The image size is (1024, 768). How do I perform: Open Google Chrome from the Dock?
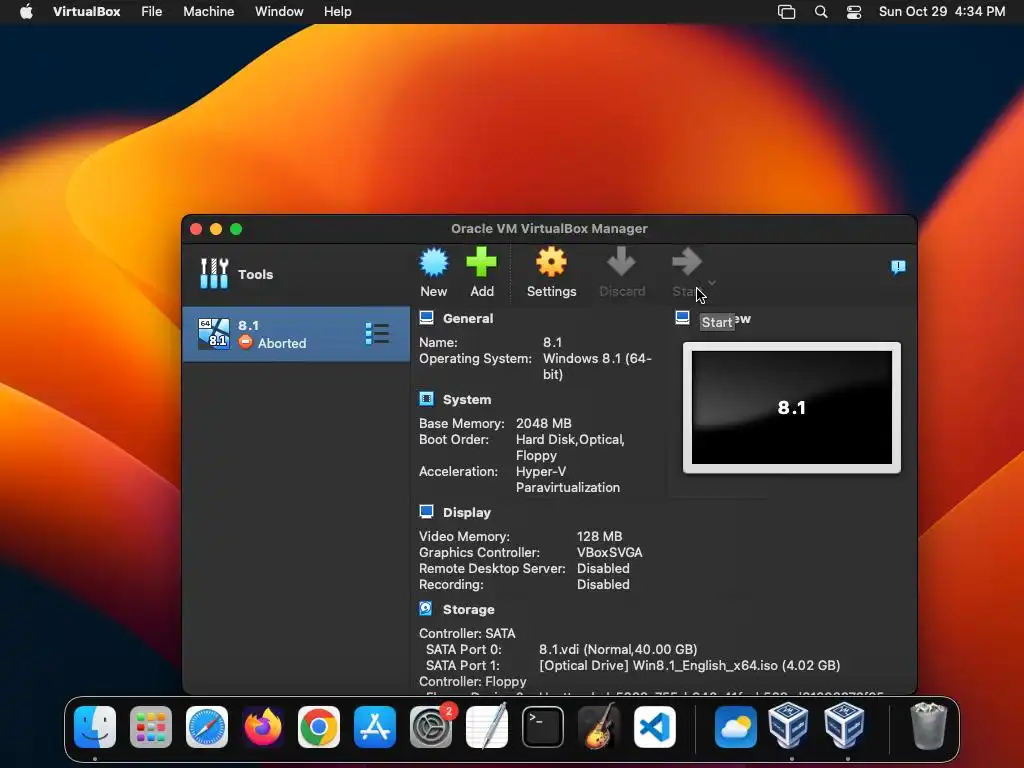[x=319, y=726]
